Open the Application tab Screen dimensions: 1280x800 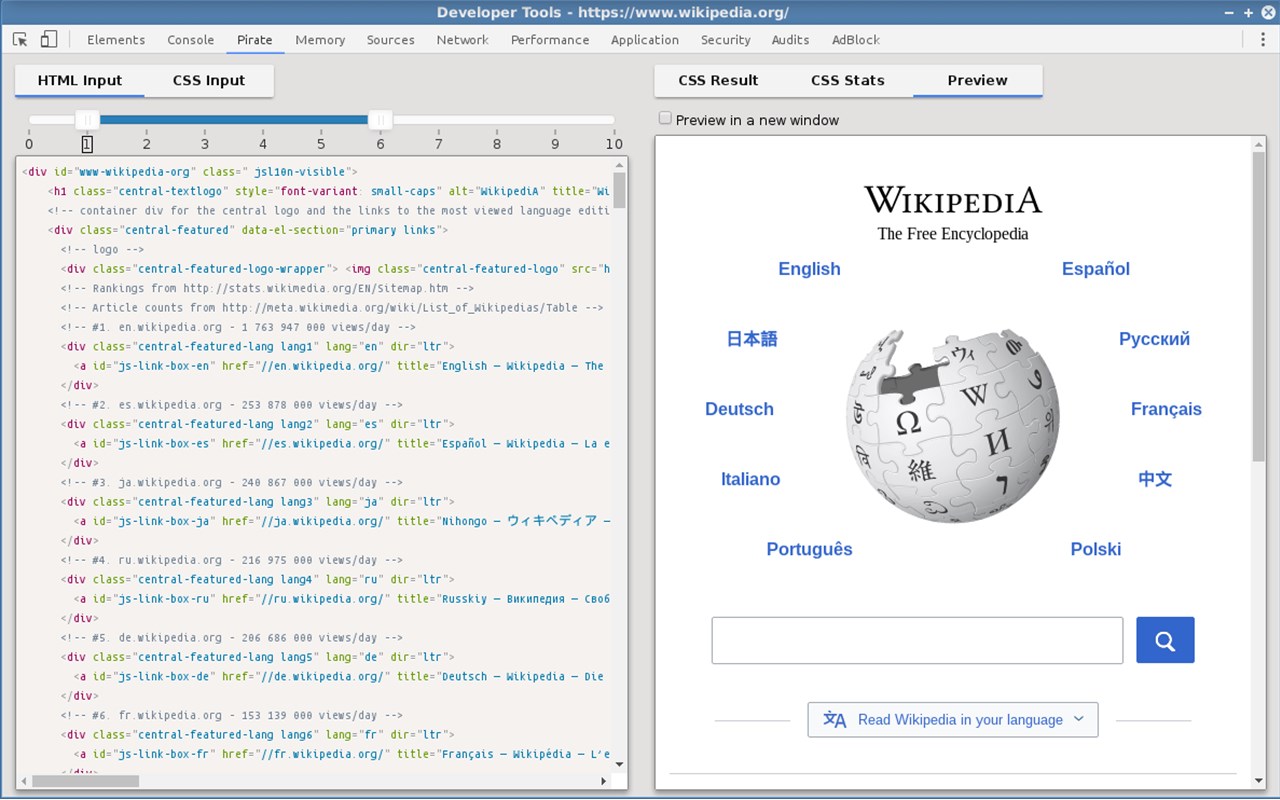(x=645, y=40)
